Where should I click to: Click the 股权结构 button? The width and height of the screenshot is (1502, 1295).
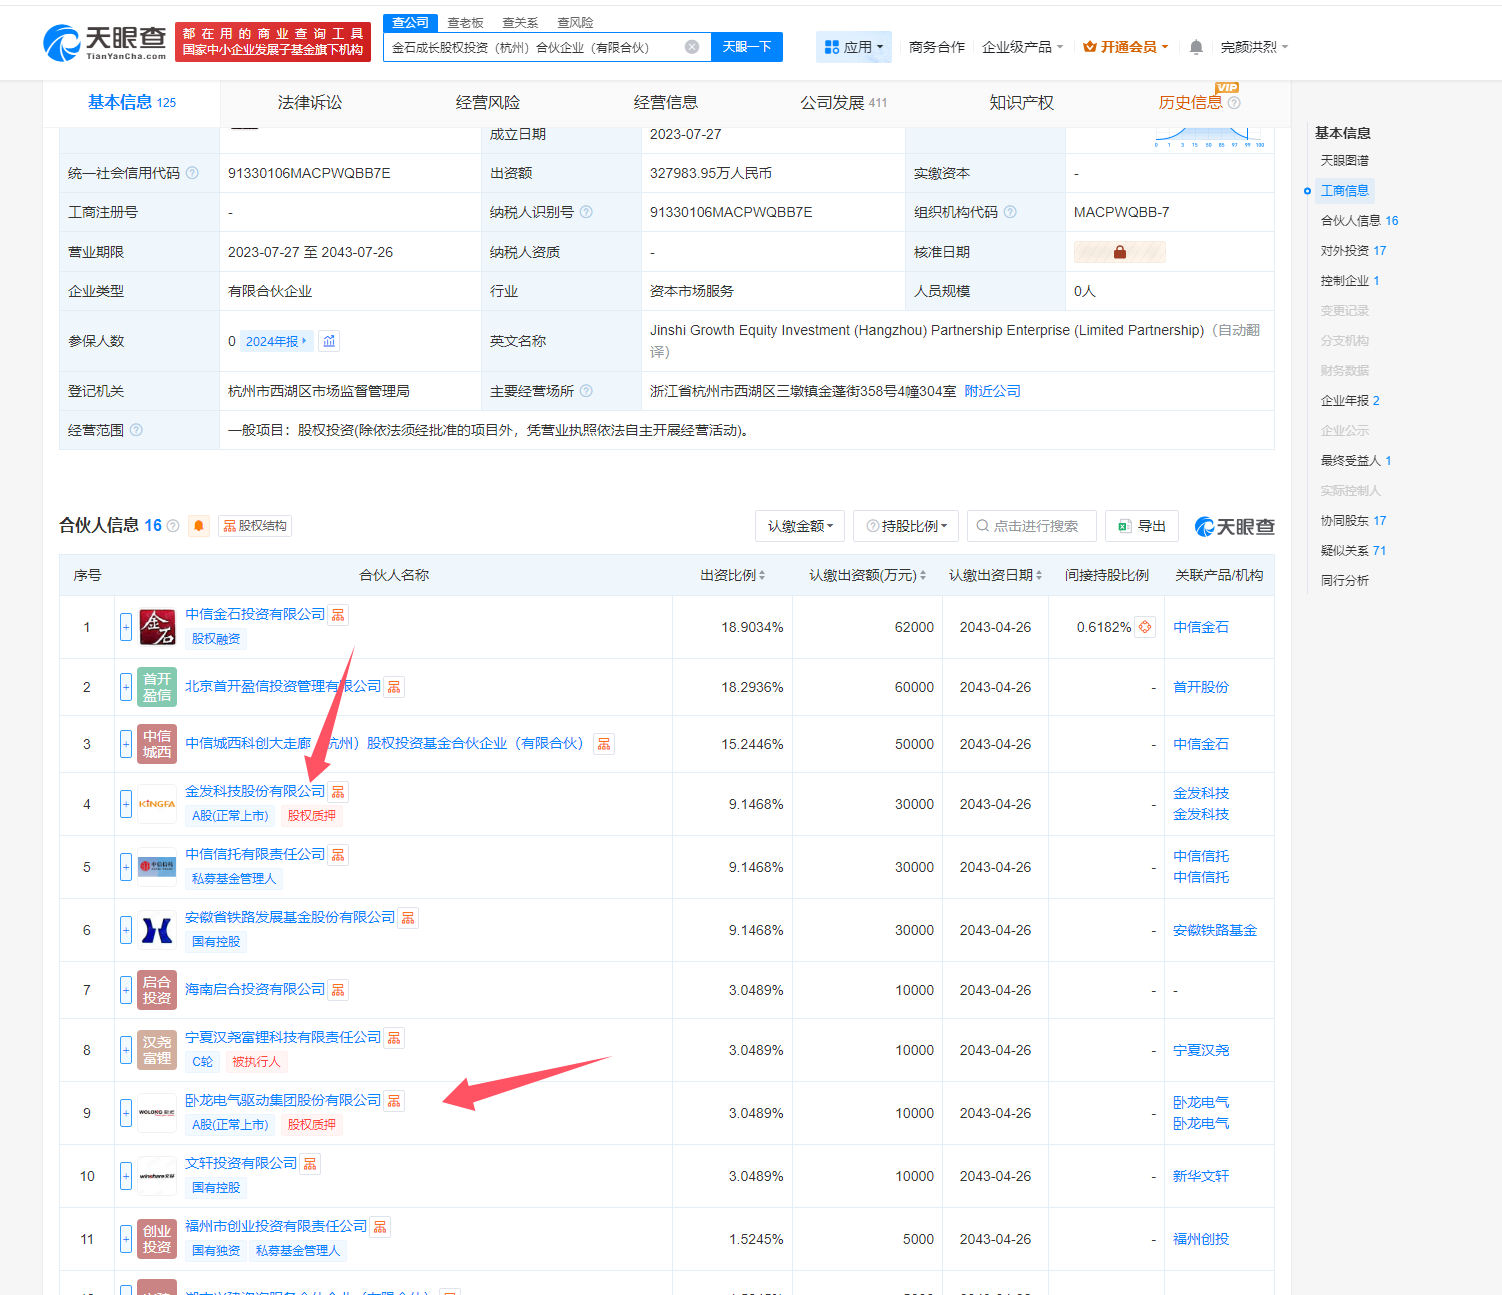[x=255, y=526]
